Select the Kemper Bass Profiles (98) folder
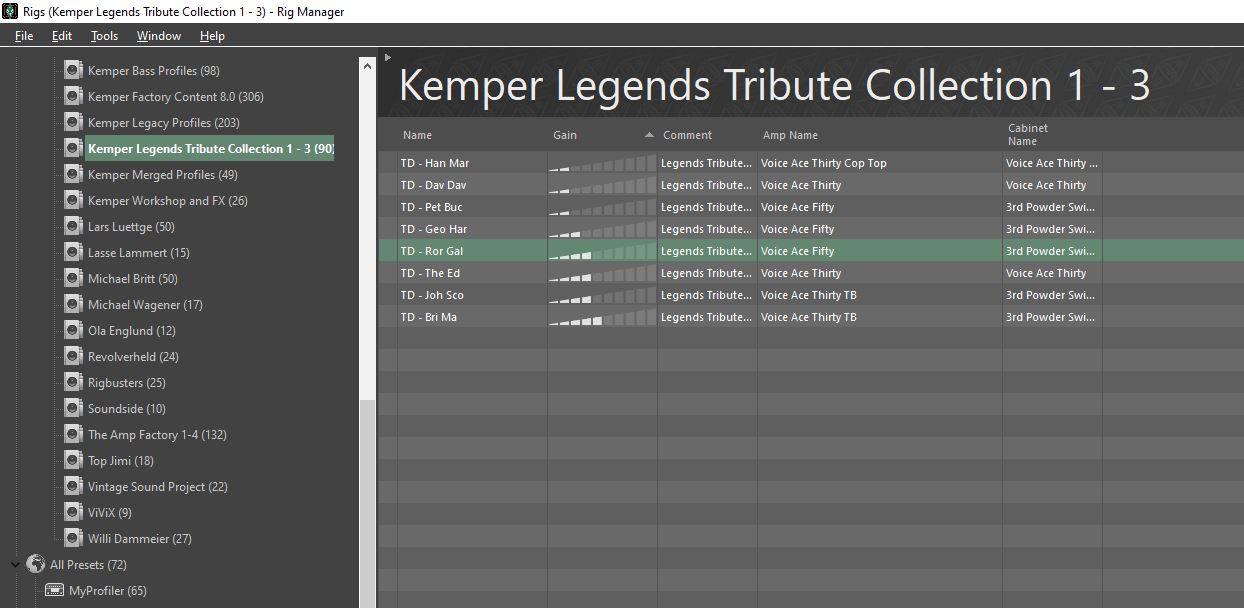The image size is (1244, 608). (x=154, y=71)
